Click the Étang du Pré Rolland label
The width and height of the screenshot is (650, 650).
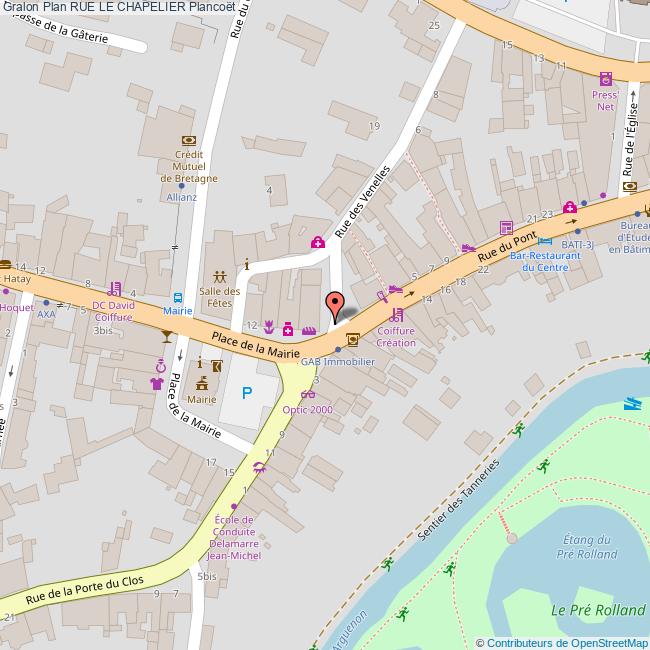pos(587,547)
